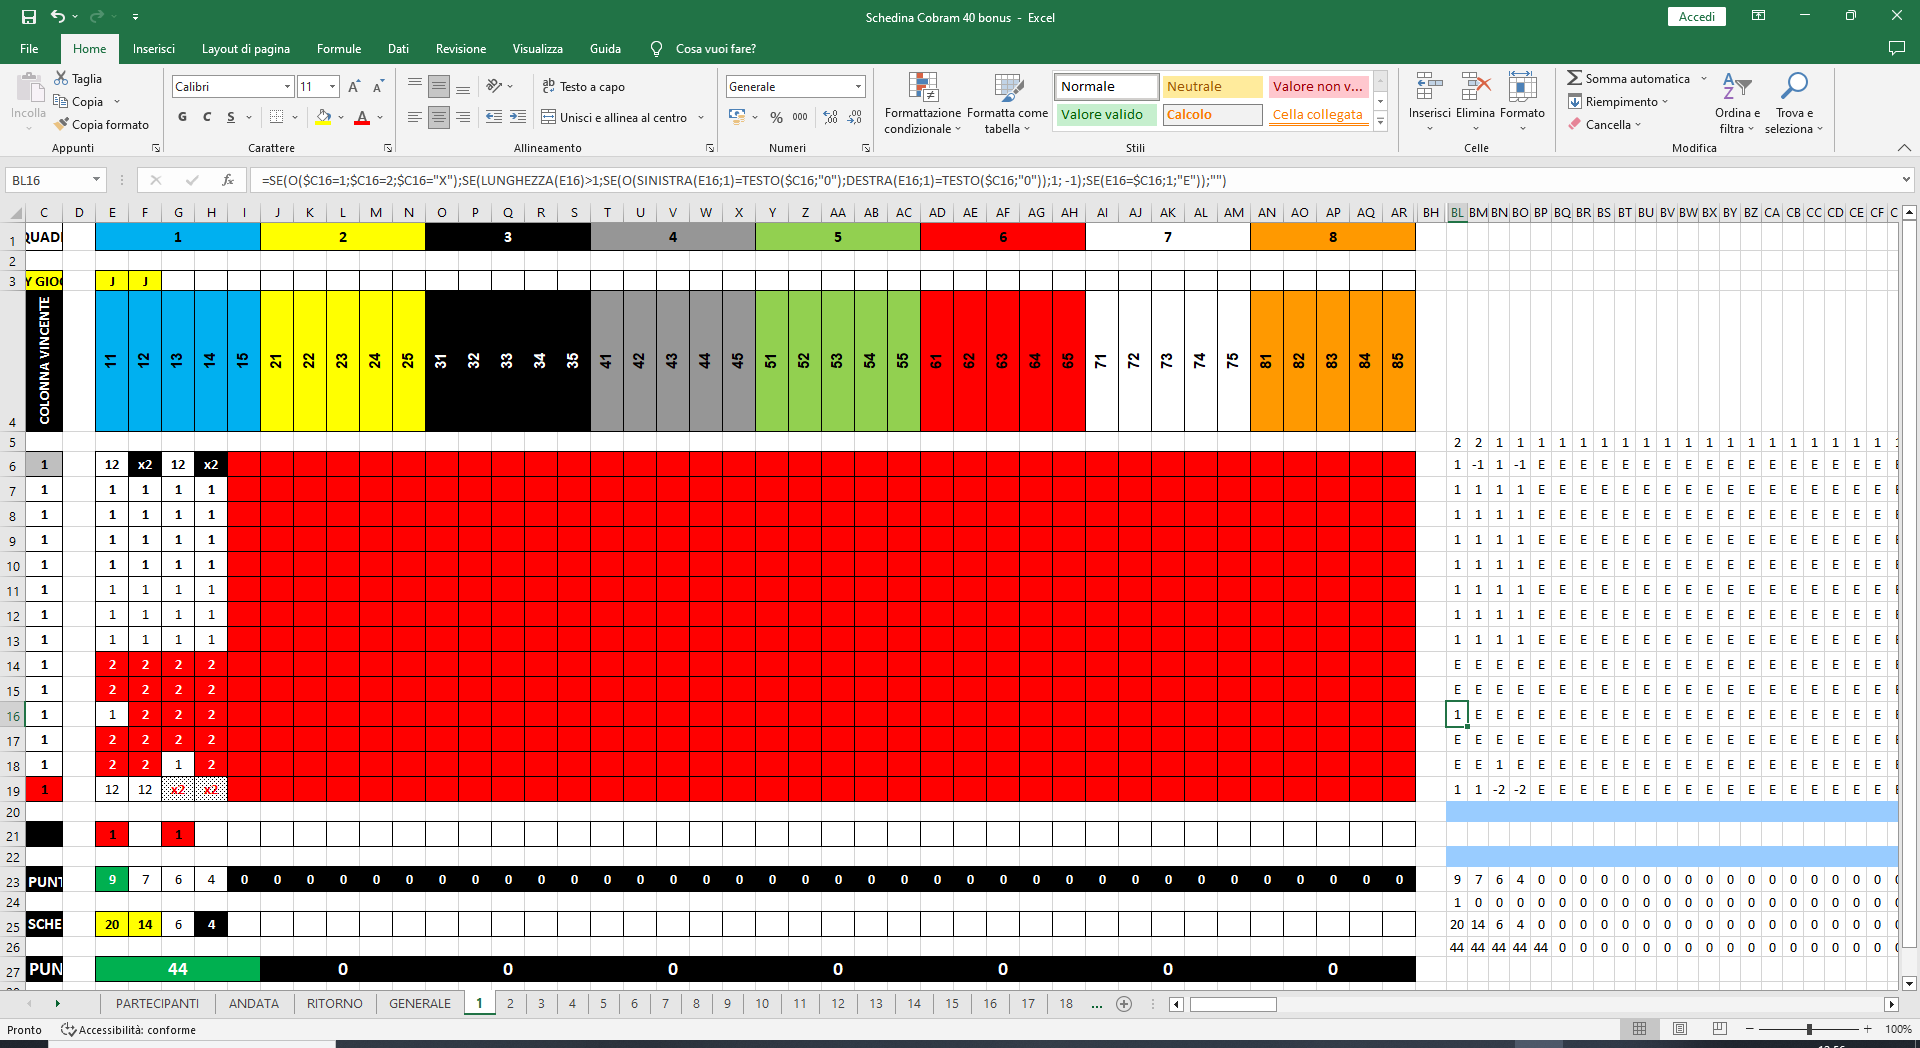Open Formattazione condizionale

coord(922,103)
